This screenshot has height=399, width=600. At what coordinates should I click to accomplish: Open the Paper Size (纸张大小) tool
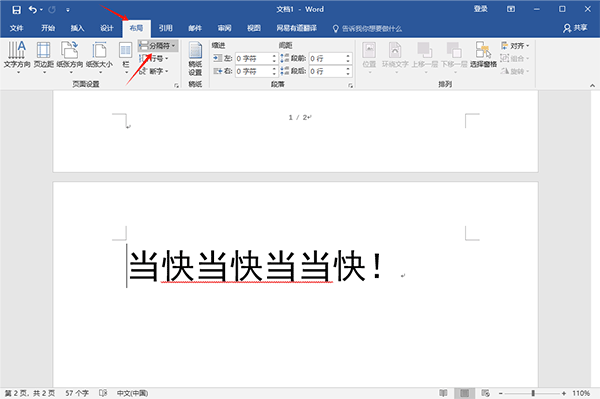(x=99, y=57)
